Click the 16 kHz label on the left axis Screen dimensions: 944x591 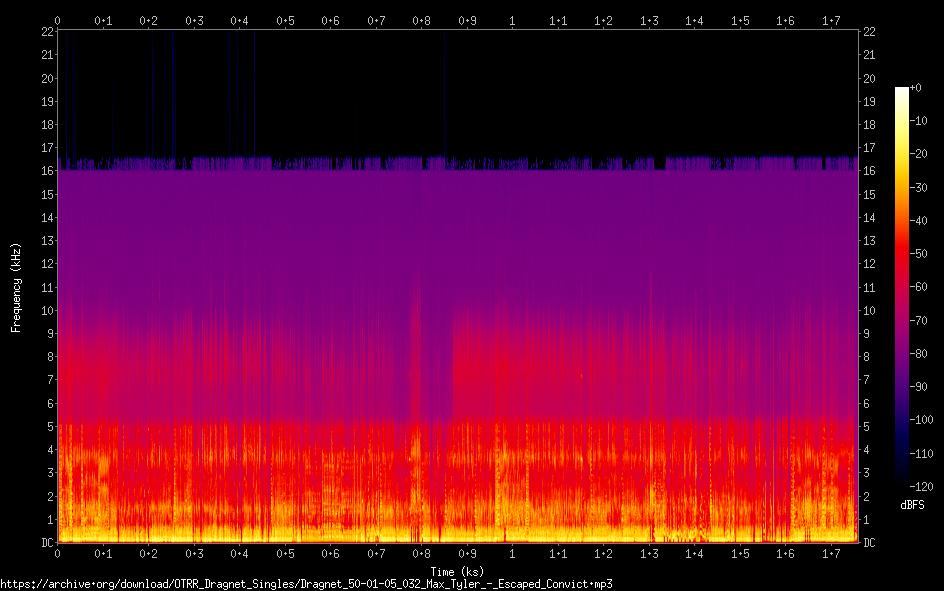click(45, 172)
